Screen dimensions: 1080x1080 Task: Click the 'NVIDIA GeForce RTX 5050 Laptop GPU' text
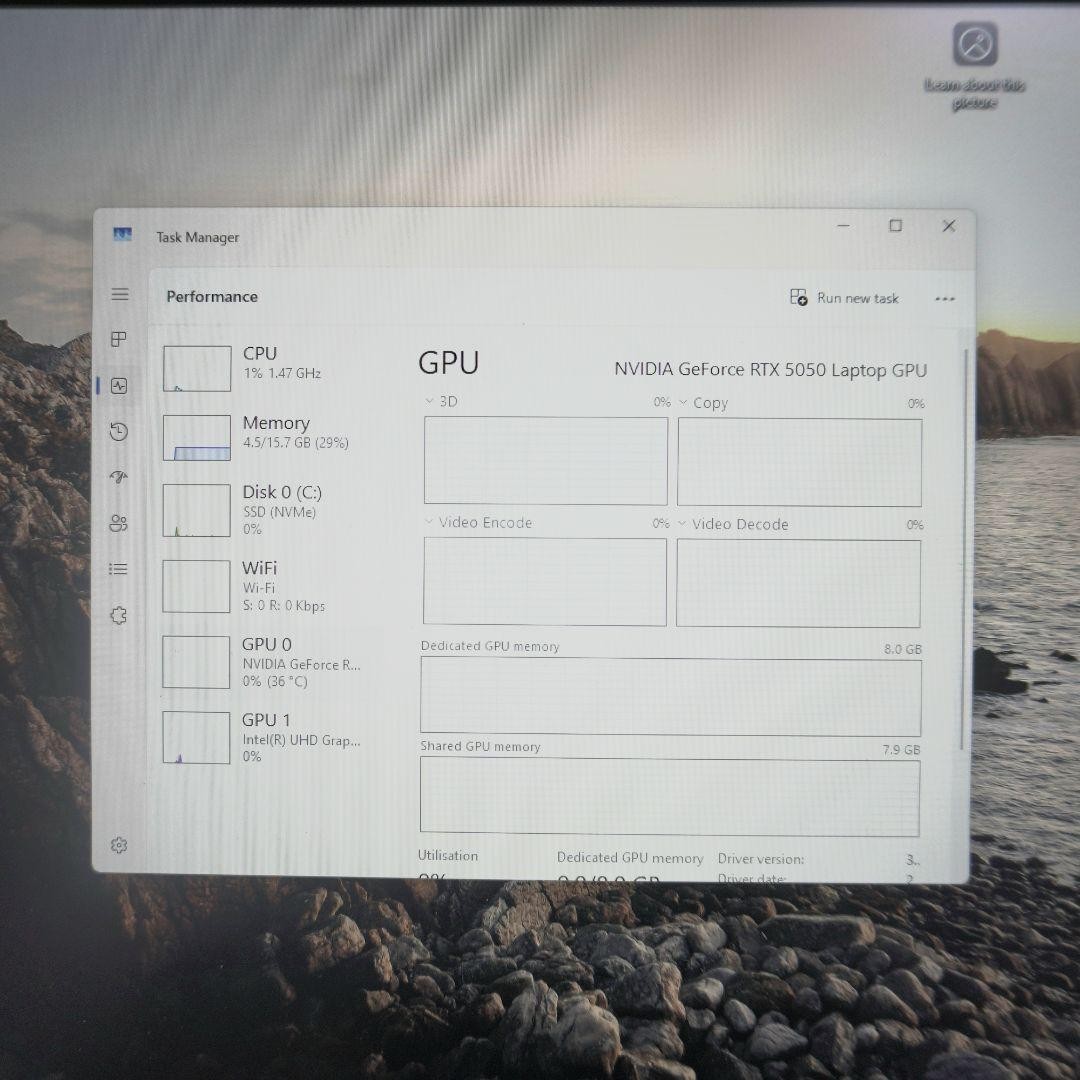click(771, 370)
